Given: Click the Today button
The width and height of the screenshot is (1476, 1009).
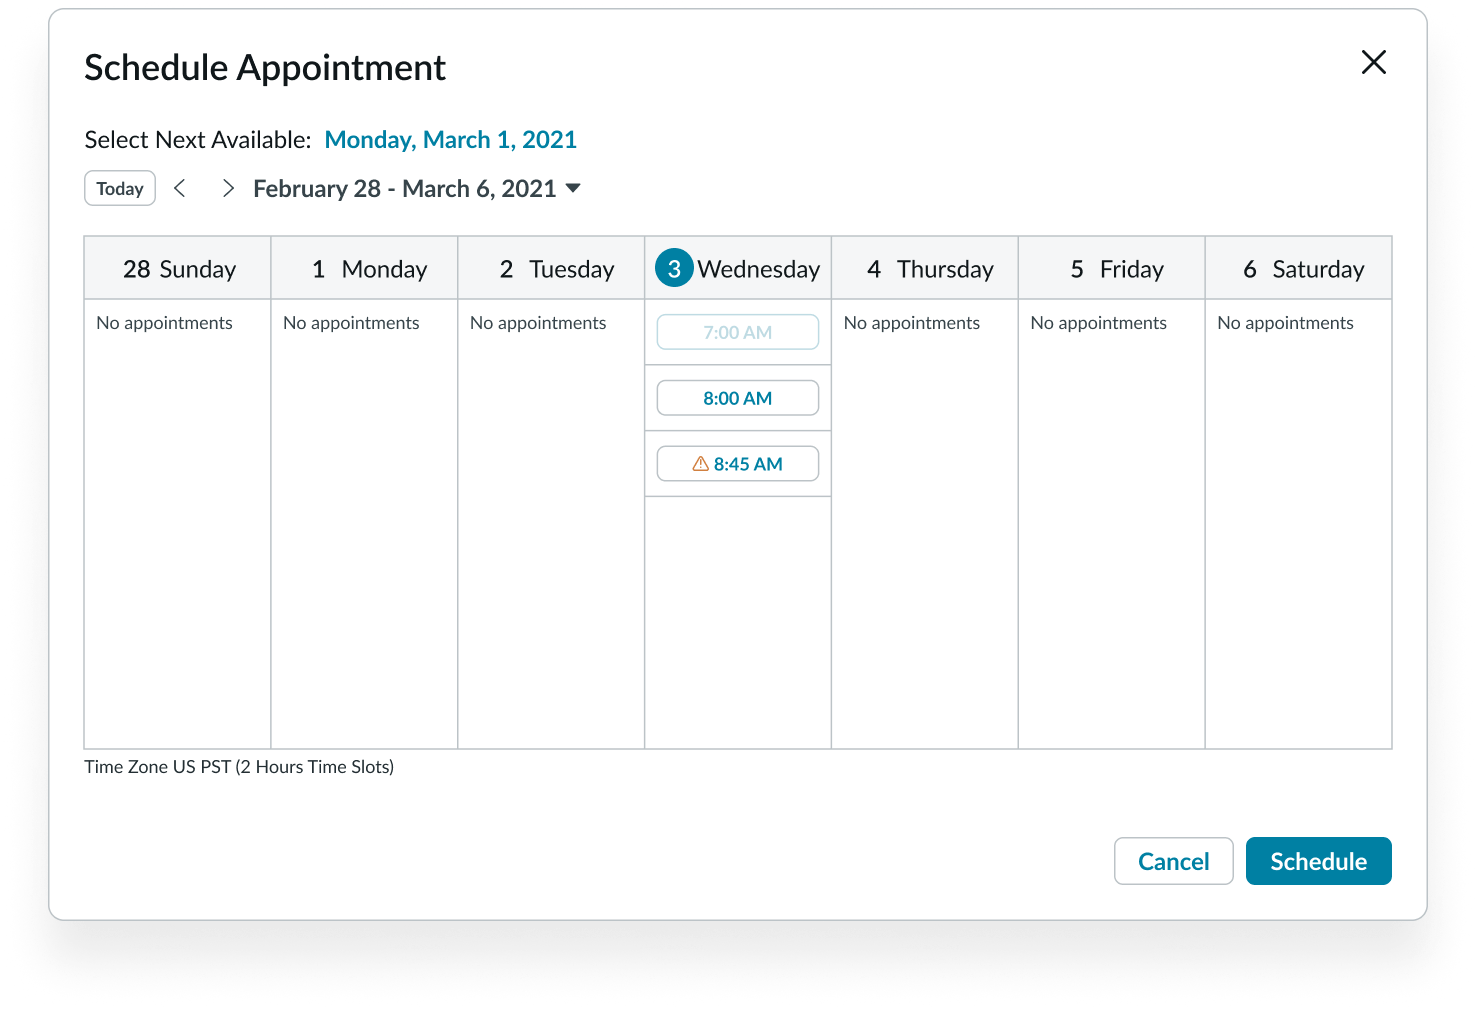Looking at the screenshot, I should [119, 188].
